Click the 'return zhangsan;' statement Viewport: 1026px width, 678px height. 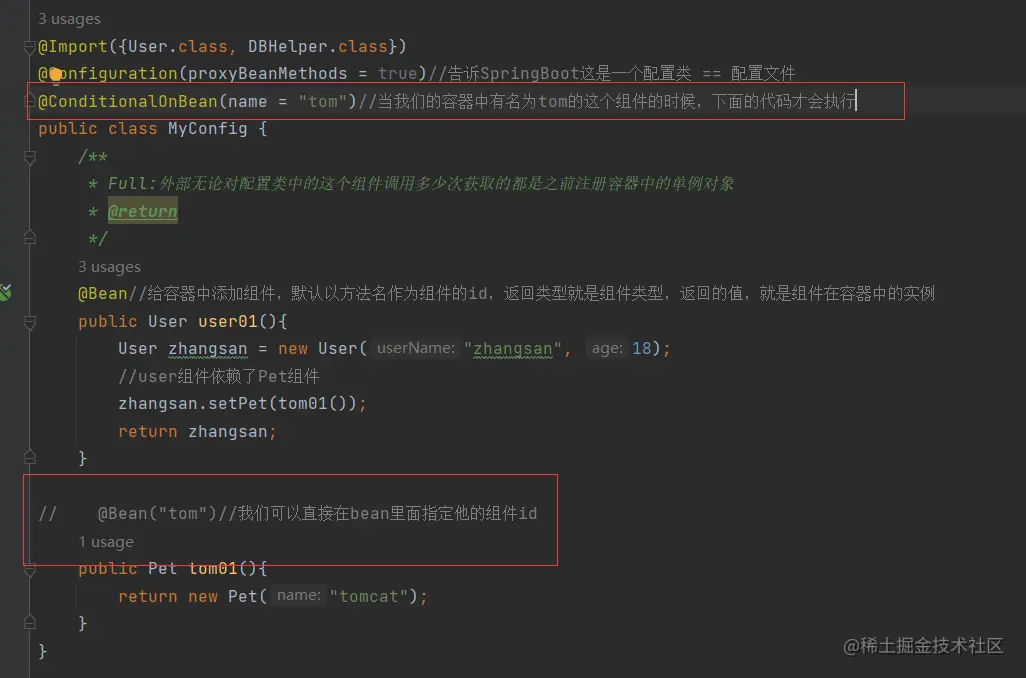[197, 431]
